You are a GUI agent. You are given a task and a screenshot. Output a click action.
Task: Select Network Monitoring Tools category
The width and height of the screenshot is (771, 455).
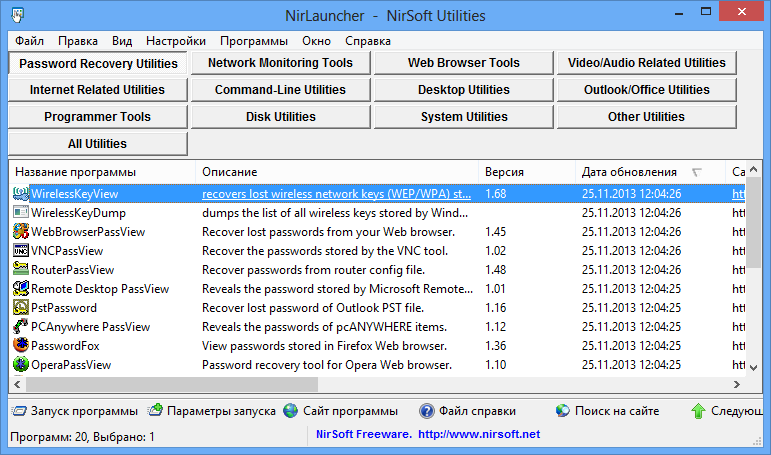[280, 63]
